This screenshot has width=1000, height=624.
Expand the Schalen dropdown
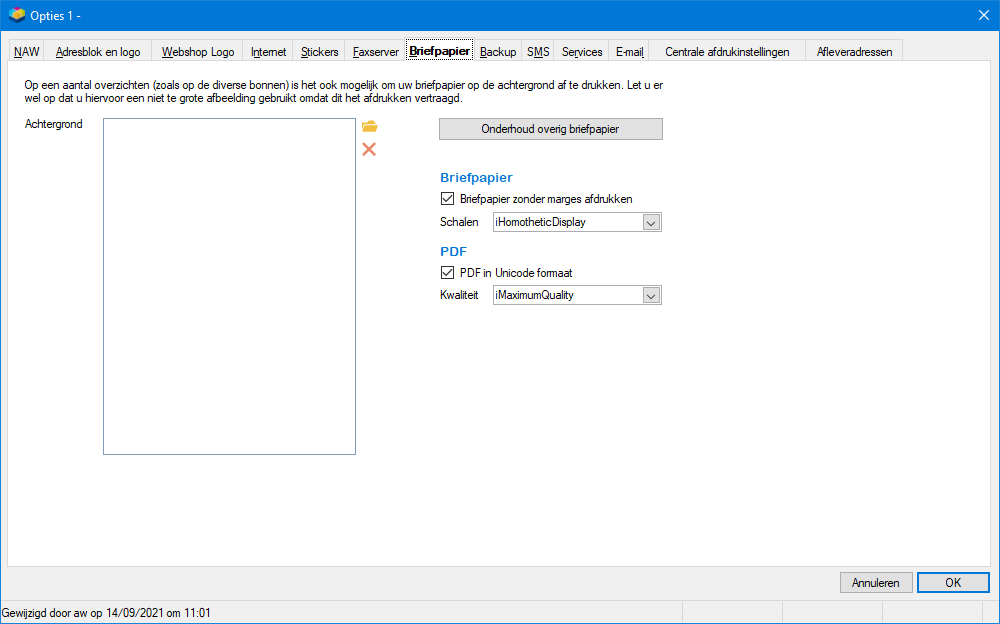click(x=651, y=223)
